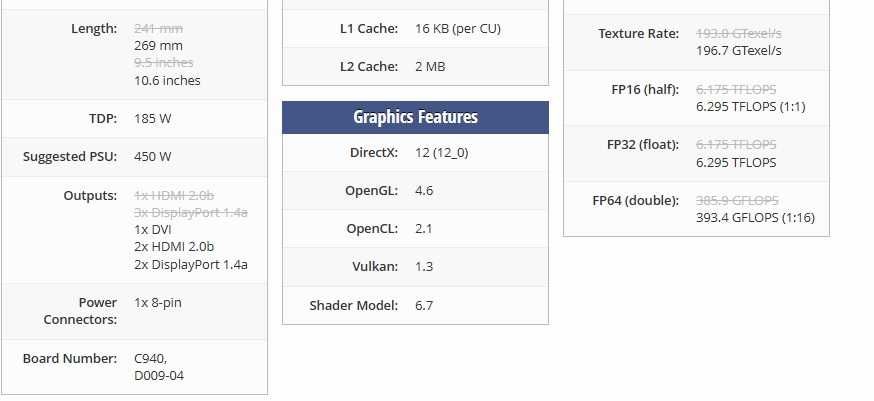The height and width of the screenshot is (401, 874).
Task: Click the FP16 (half) label
Action: (x=645, y=89)
